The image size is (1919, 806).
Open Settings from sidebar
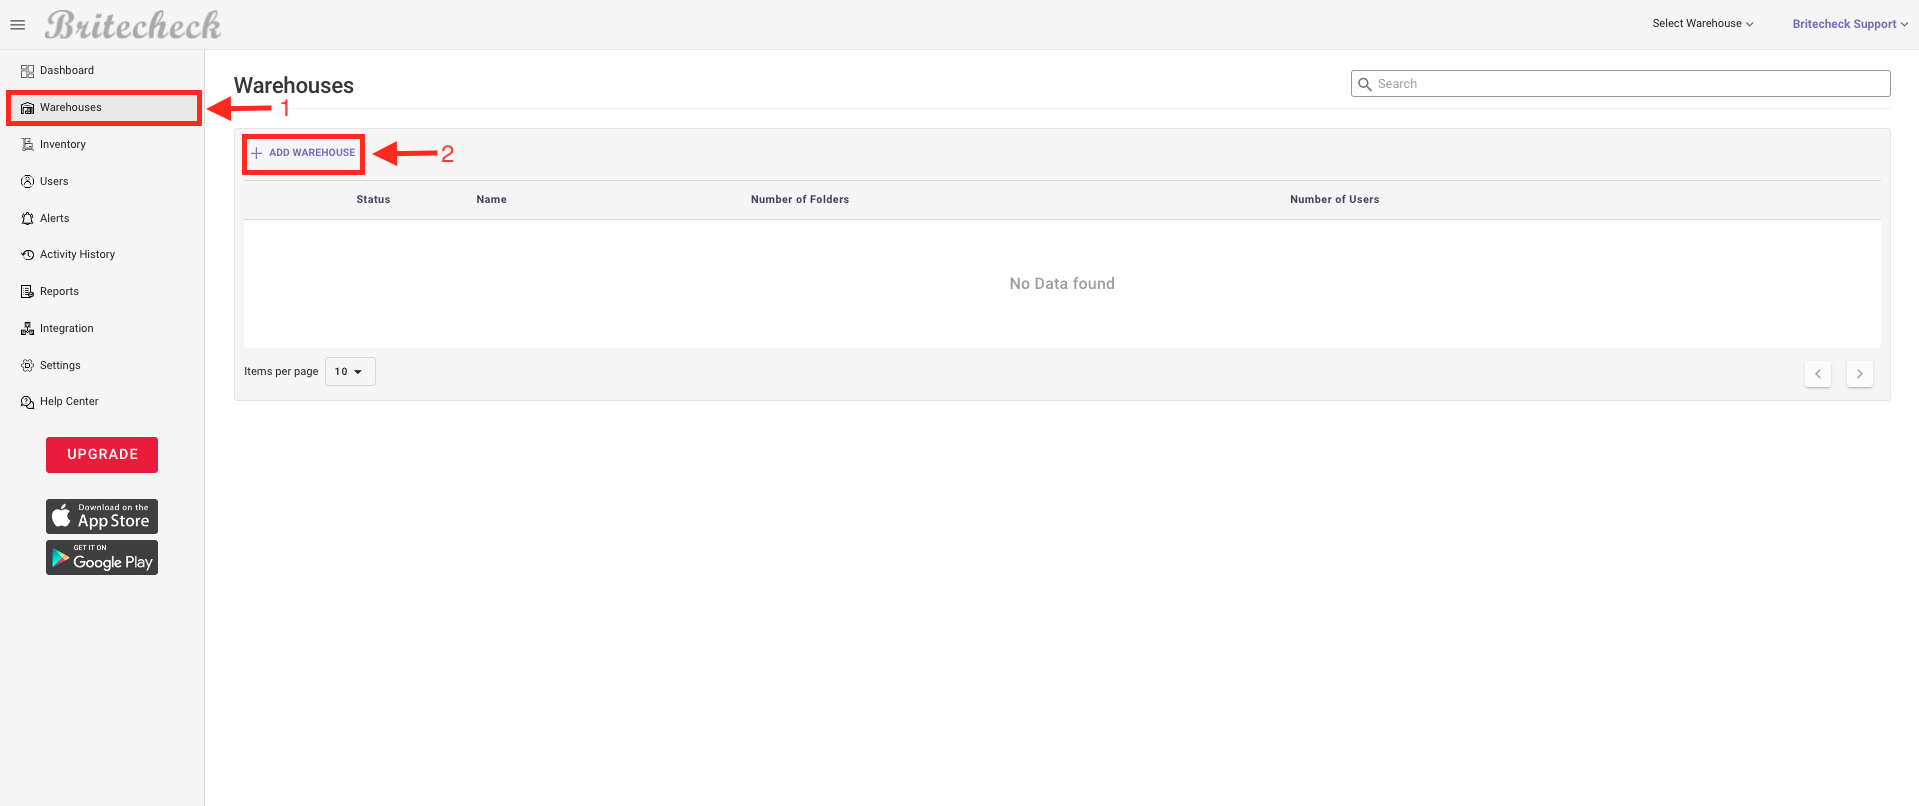click(x=60, y=365)
